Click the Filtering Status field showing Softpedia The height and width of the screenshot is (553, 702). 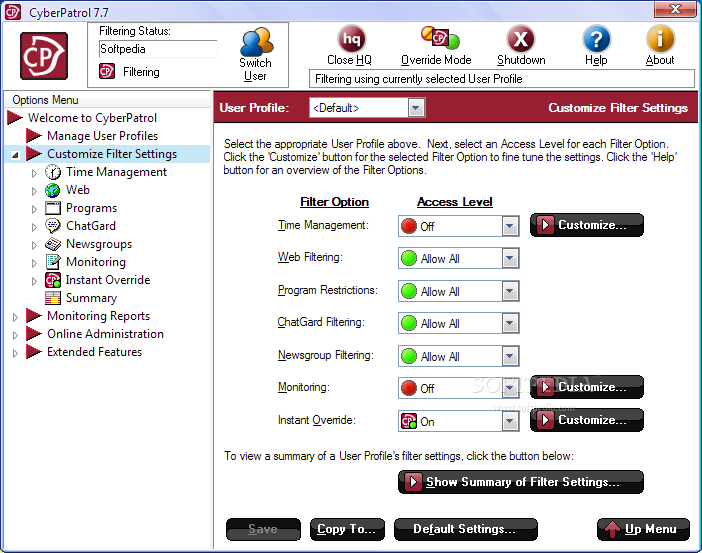(x=158, y=49)
